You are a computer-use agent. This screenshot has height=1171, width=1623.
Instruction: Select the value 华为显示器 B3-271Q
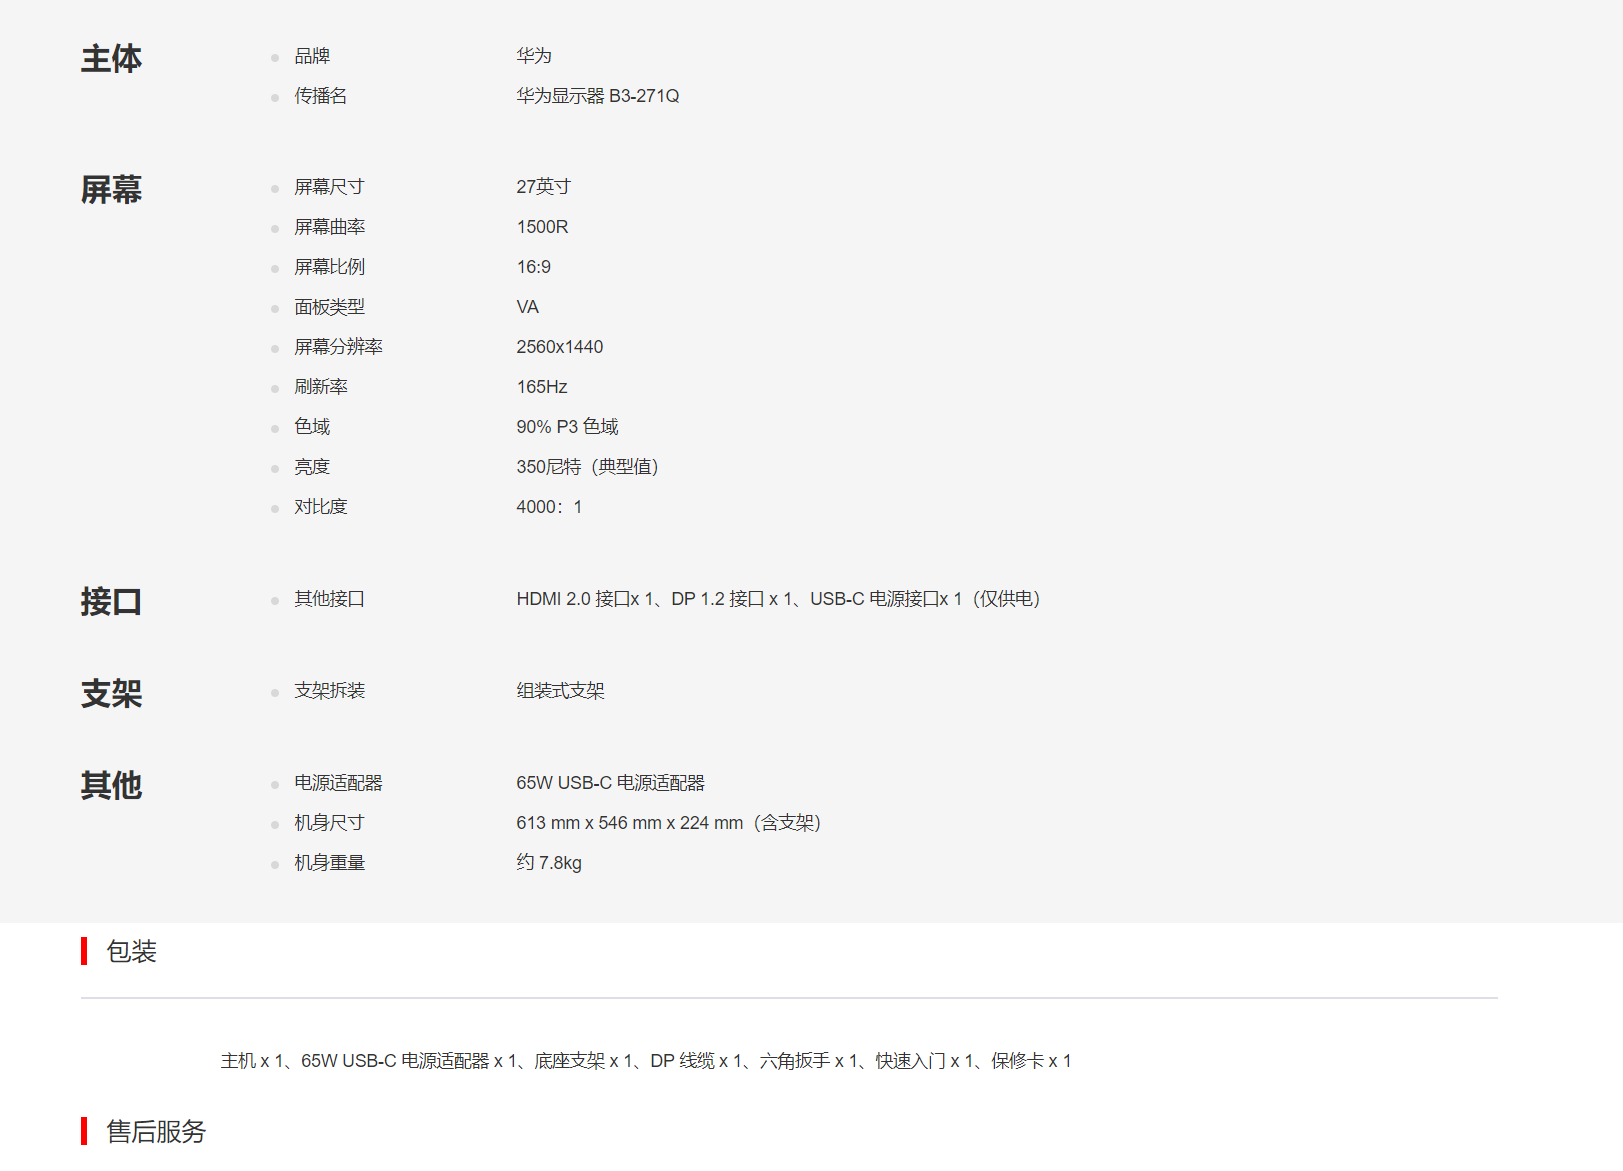(598, 96)
